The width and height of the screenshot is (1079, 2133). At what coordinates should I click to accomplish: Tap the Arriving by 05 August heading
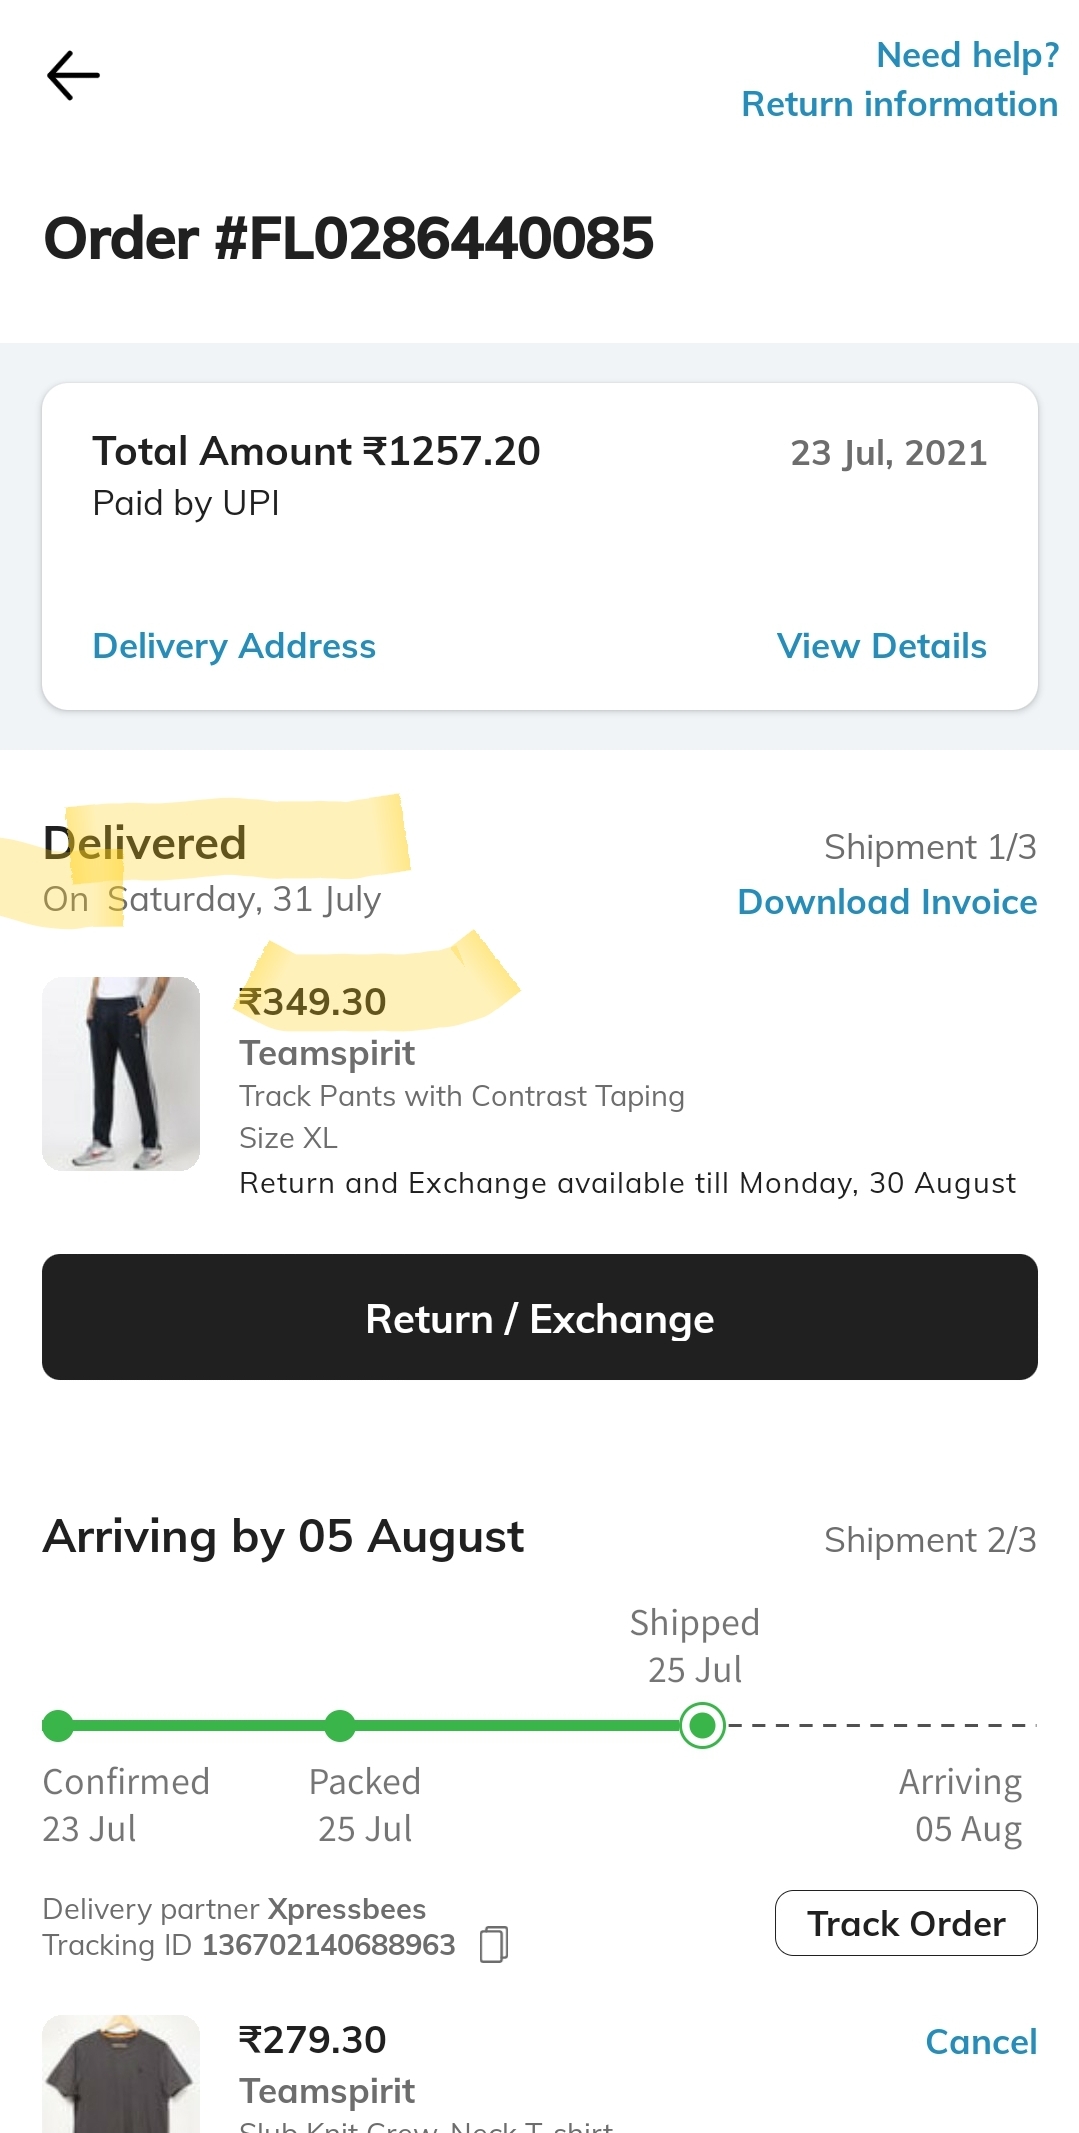(x=283, y=1537)
